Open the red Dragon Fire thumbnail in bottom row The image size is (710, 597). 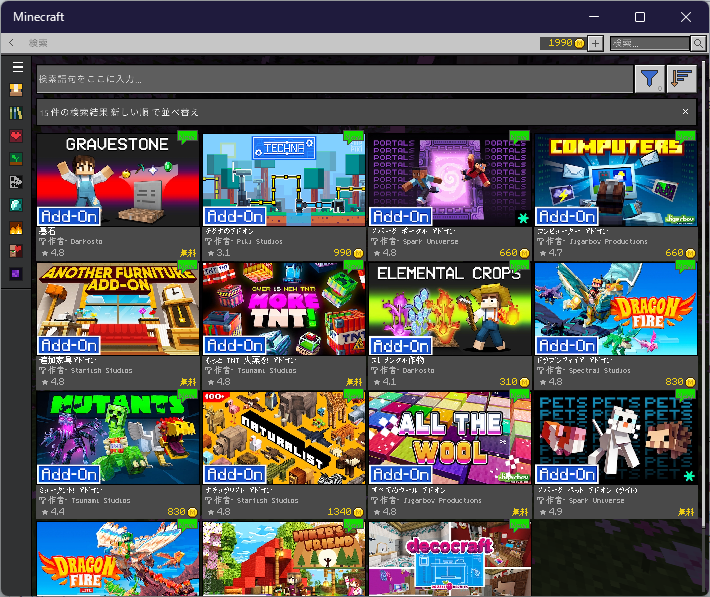coord(118,558)
